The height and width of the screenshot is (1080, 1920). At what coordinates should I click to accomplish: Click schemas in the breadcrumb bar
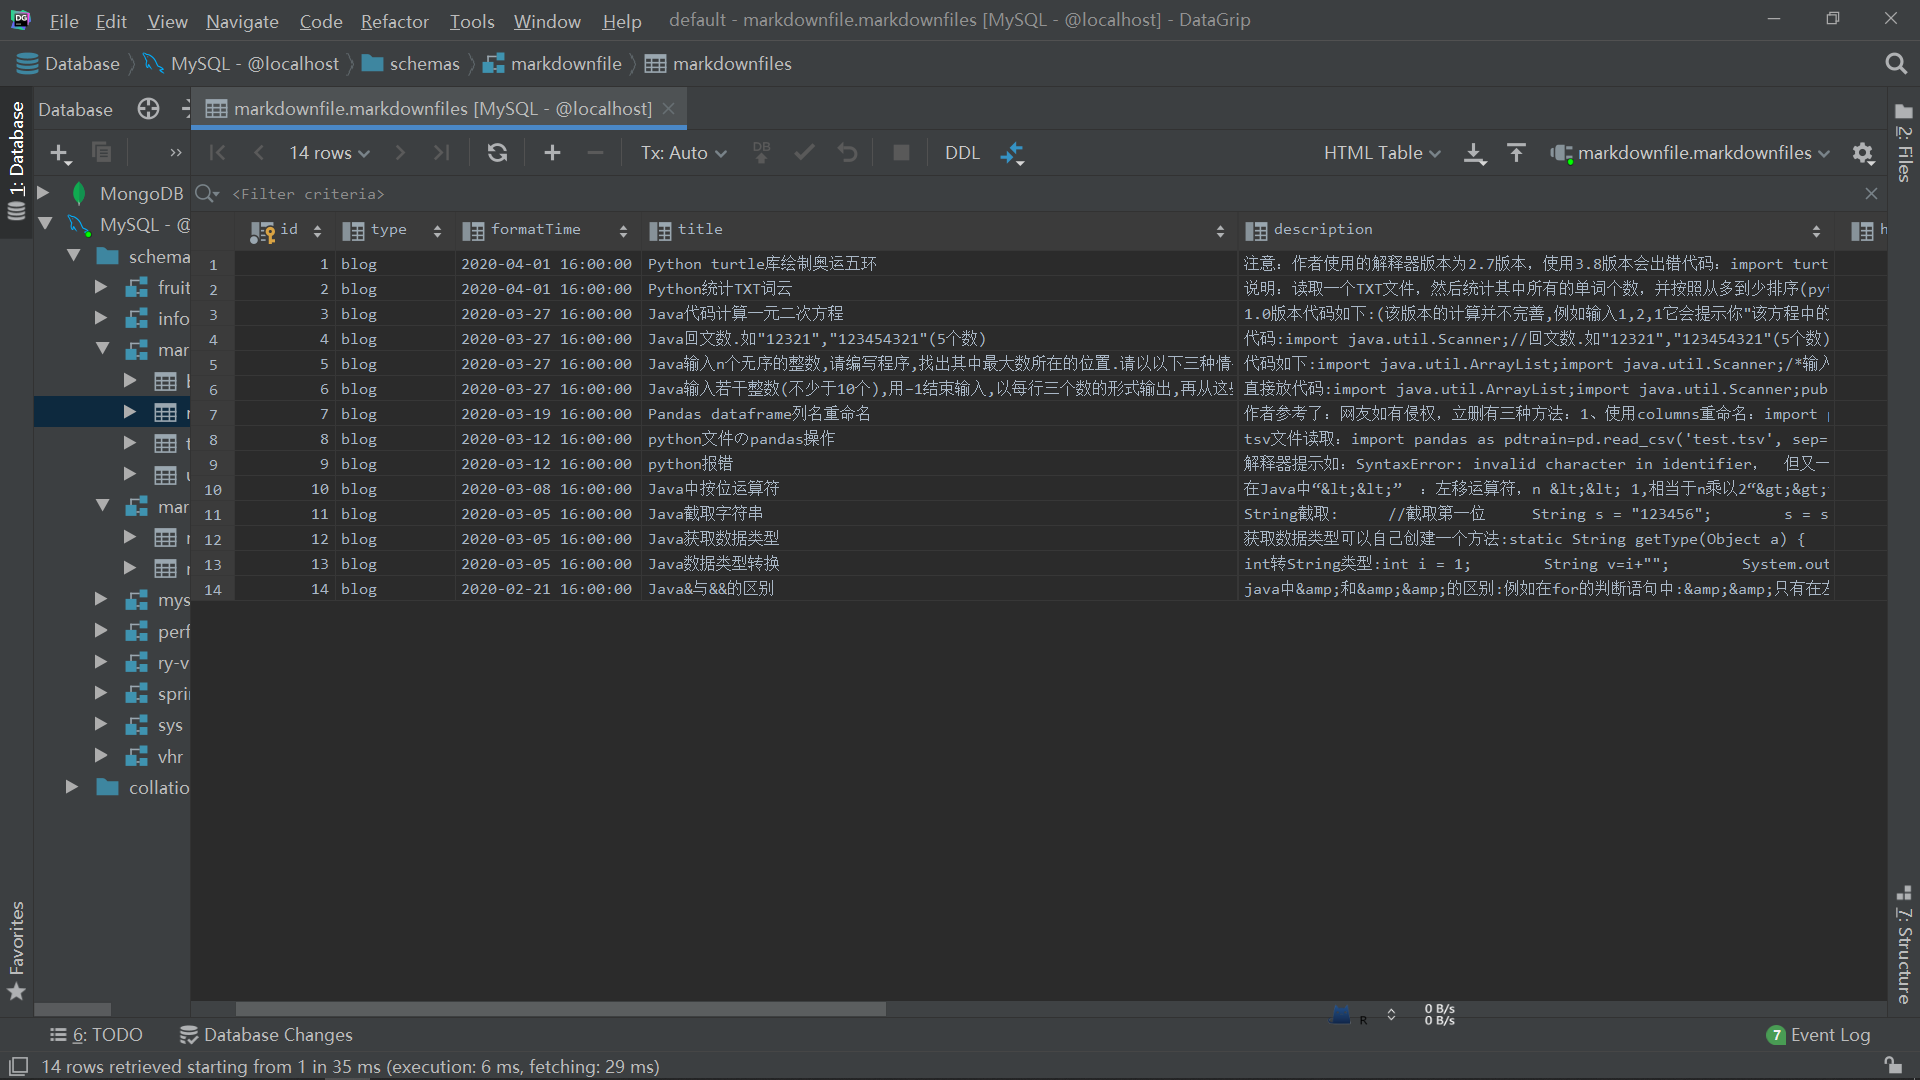click(410, 64)
